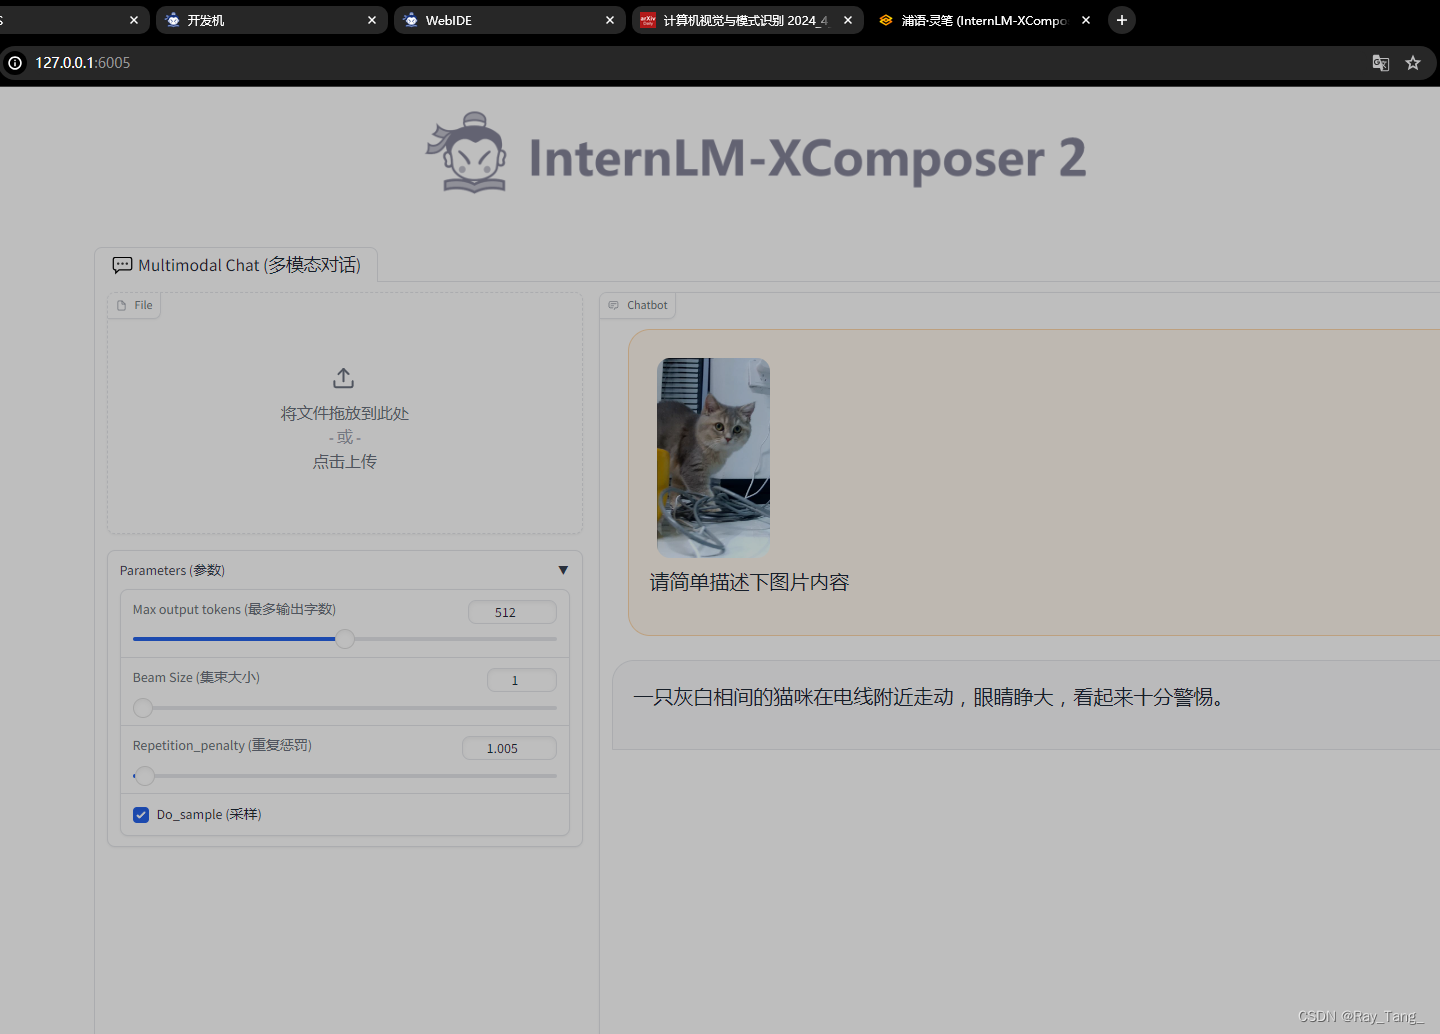Bookmark this page with the star icon
This screenshot has width=1440, height=1034.
[x=1413, y=63]
